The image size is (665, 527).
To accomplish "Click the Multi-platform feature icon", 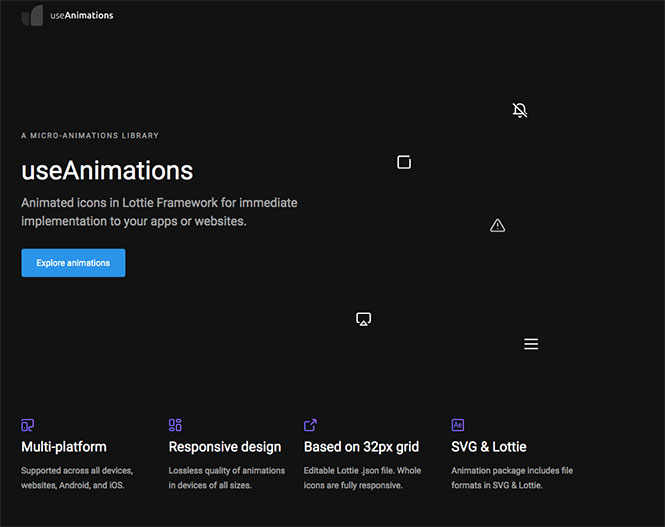I will point(28,425).
